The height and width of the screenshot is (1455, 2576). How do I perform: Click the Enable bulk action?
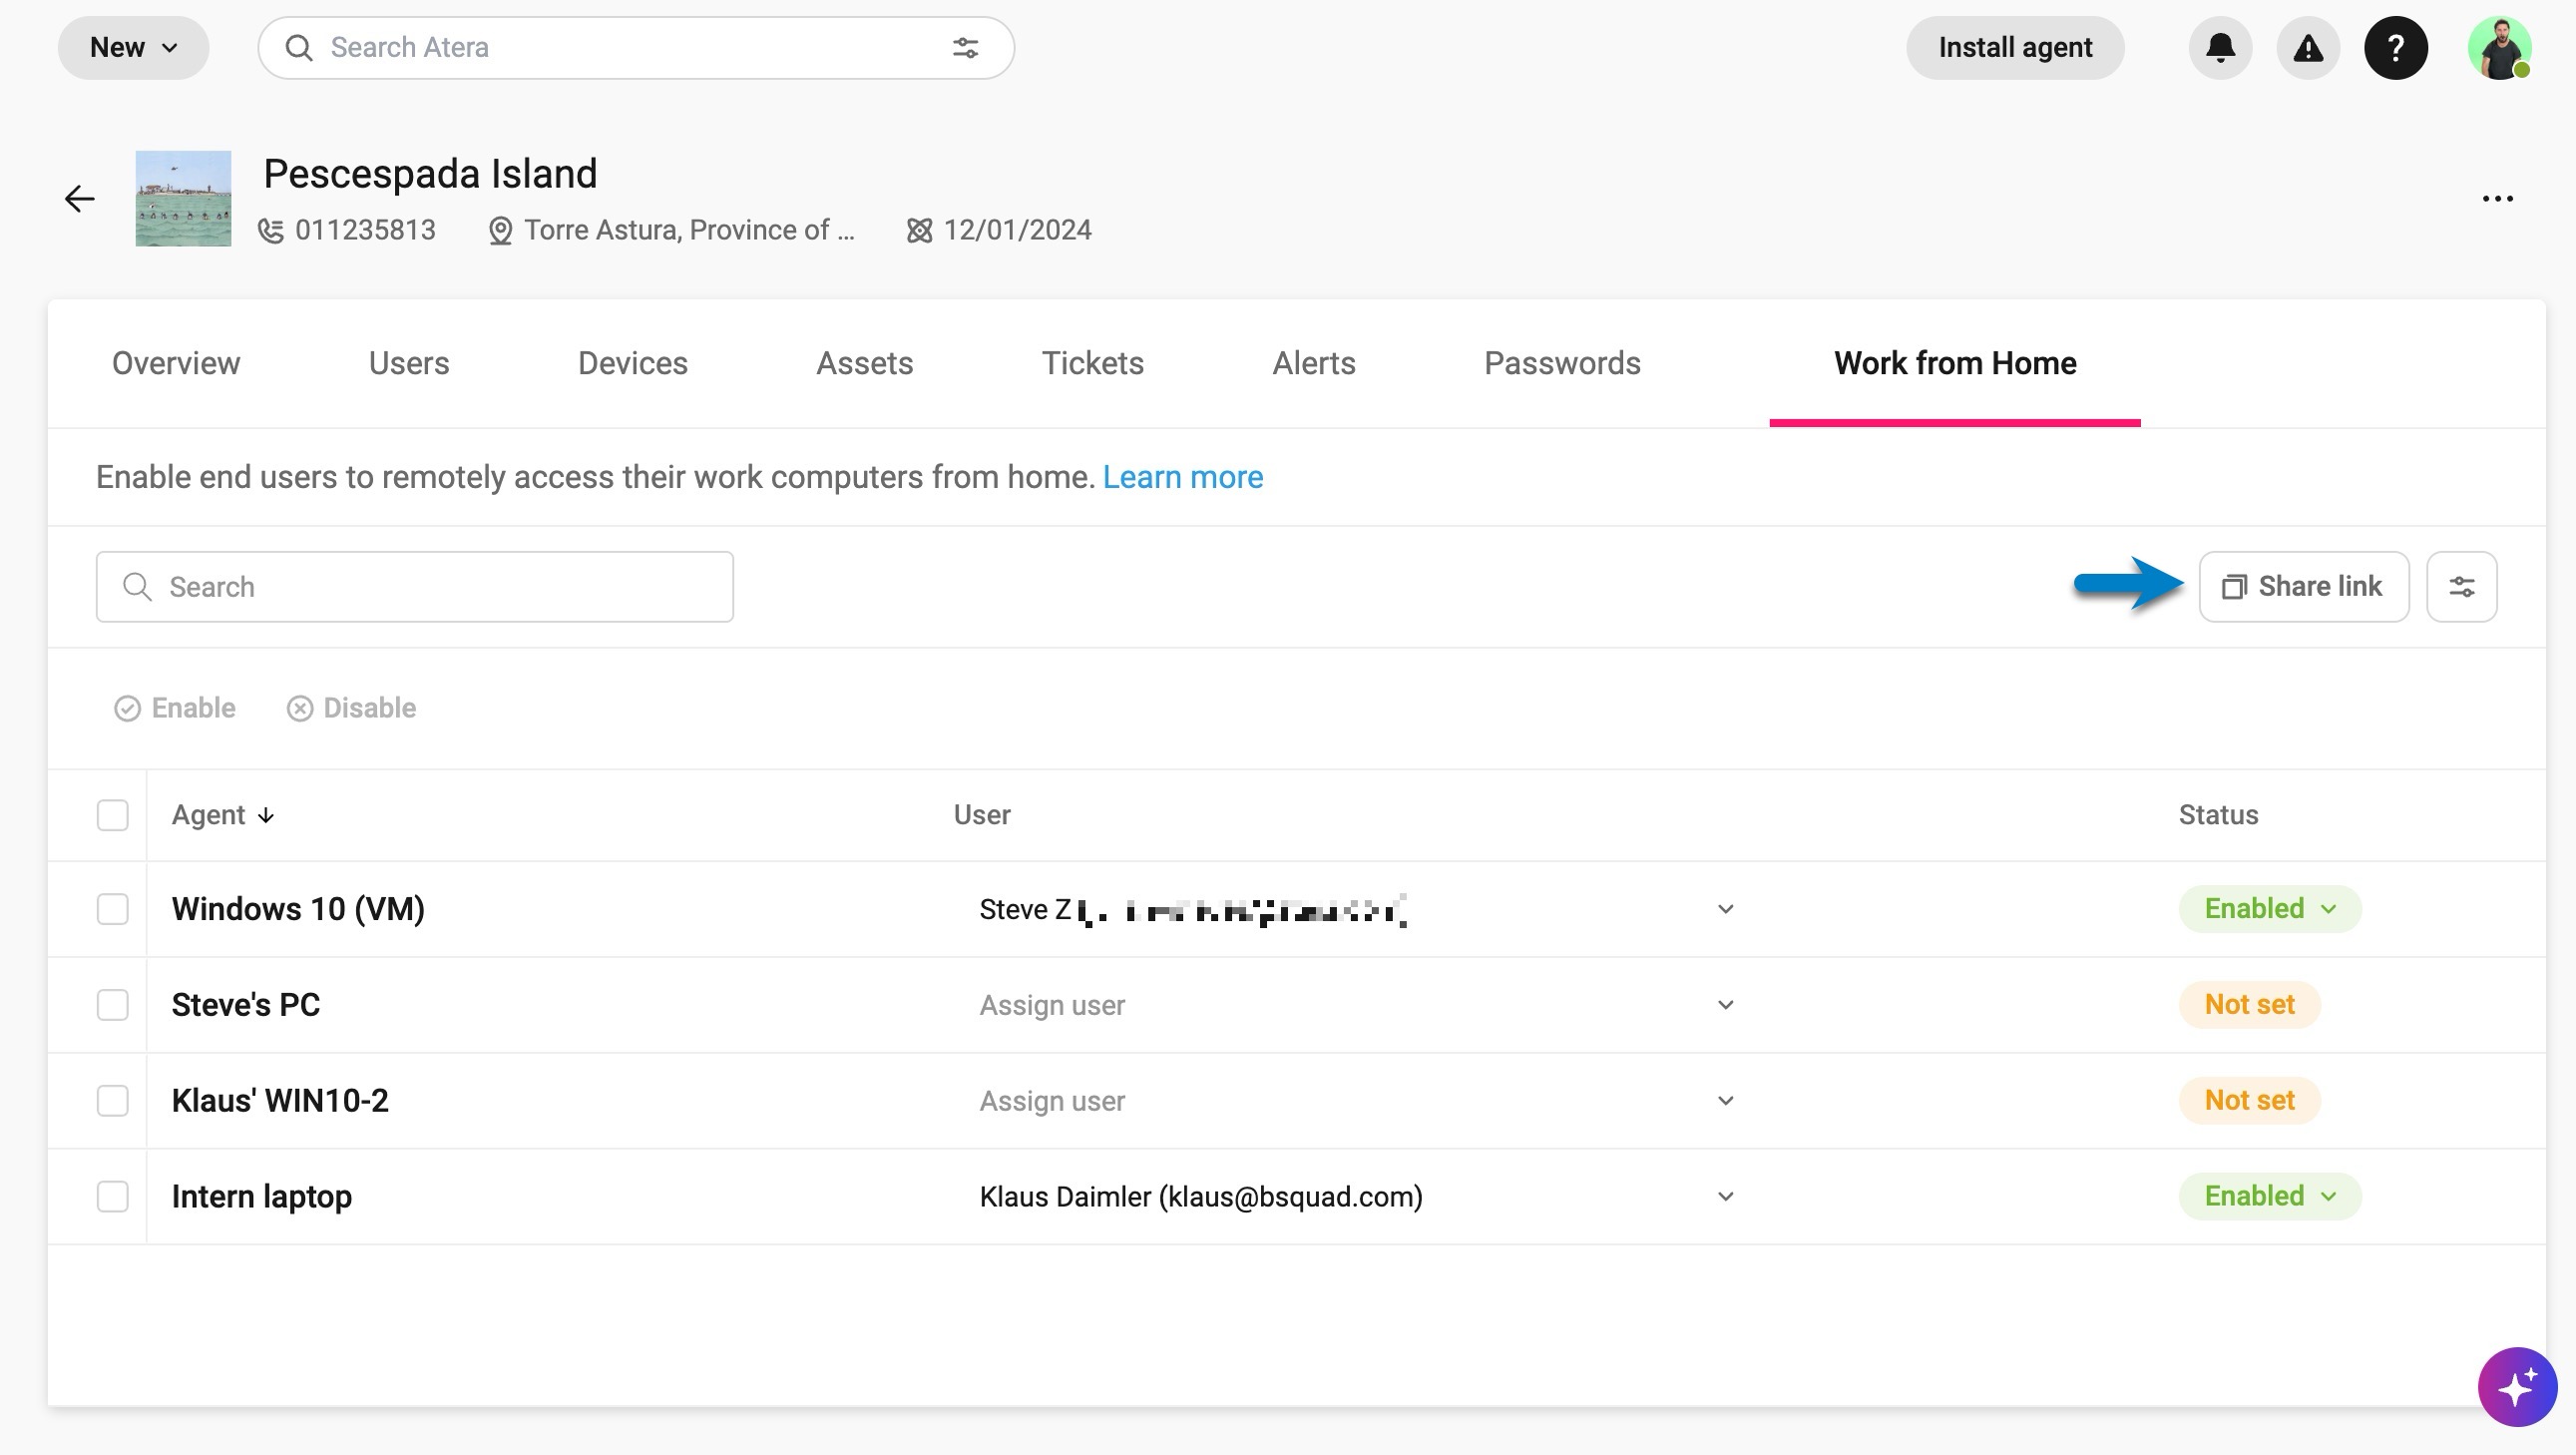tap(175, 708)
